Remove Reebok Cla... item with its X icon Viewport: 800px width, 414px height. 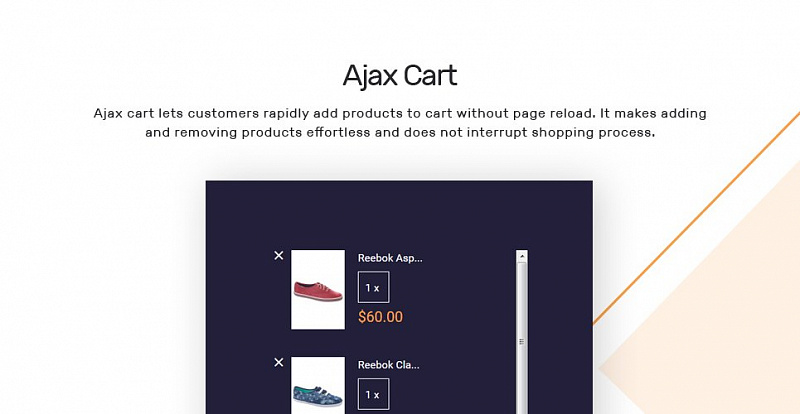pos(279,362)
